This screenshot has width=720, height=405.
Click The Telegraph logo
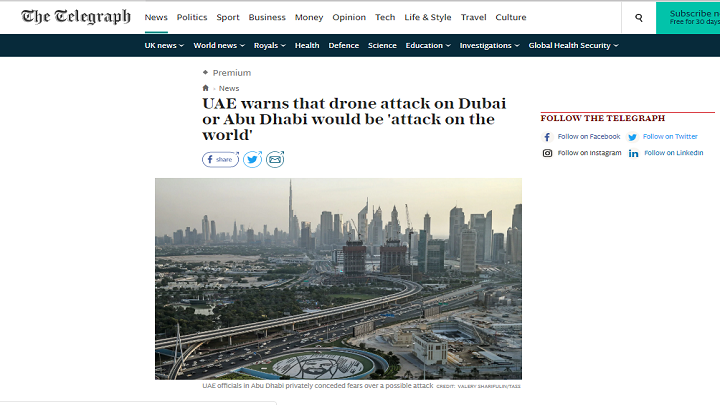[76, 17]
